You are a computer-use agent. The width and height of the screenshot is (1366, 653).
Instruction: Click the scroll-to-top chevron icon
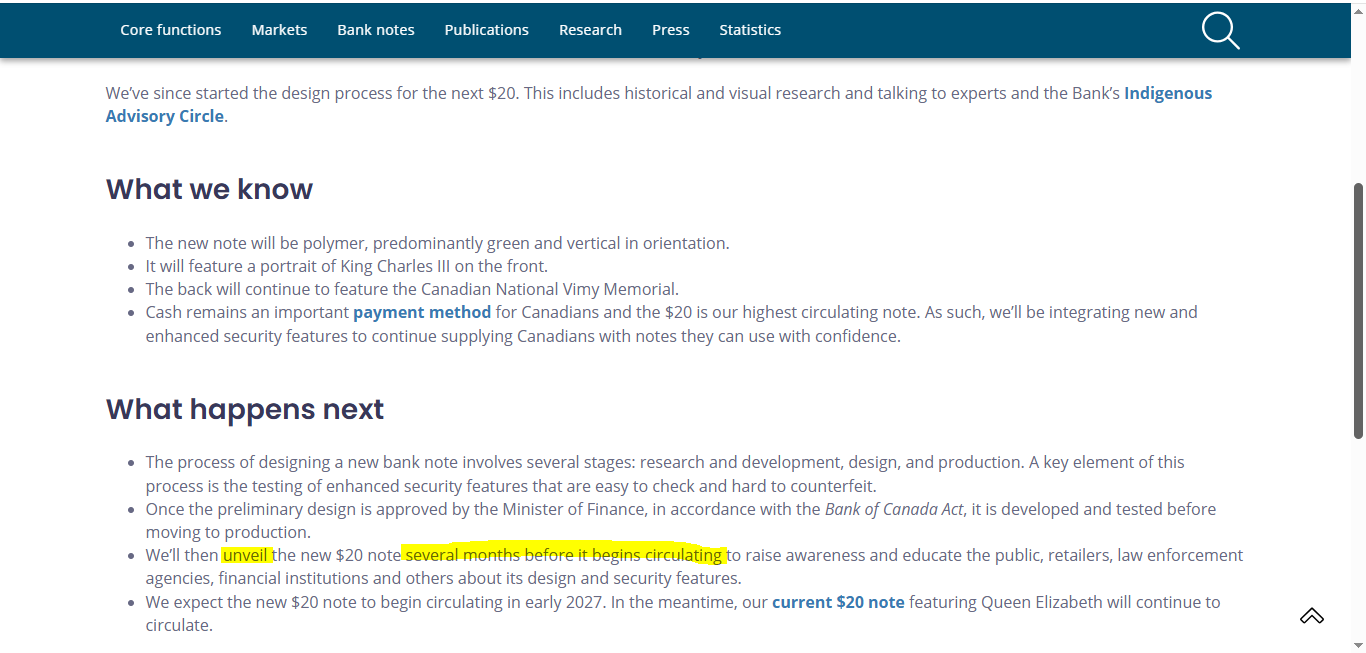coord(1311,616)
